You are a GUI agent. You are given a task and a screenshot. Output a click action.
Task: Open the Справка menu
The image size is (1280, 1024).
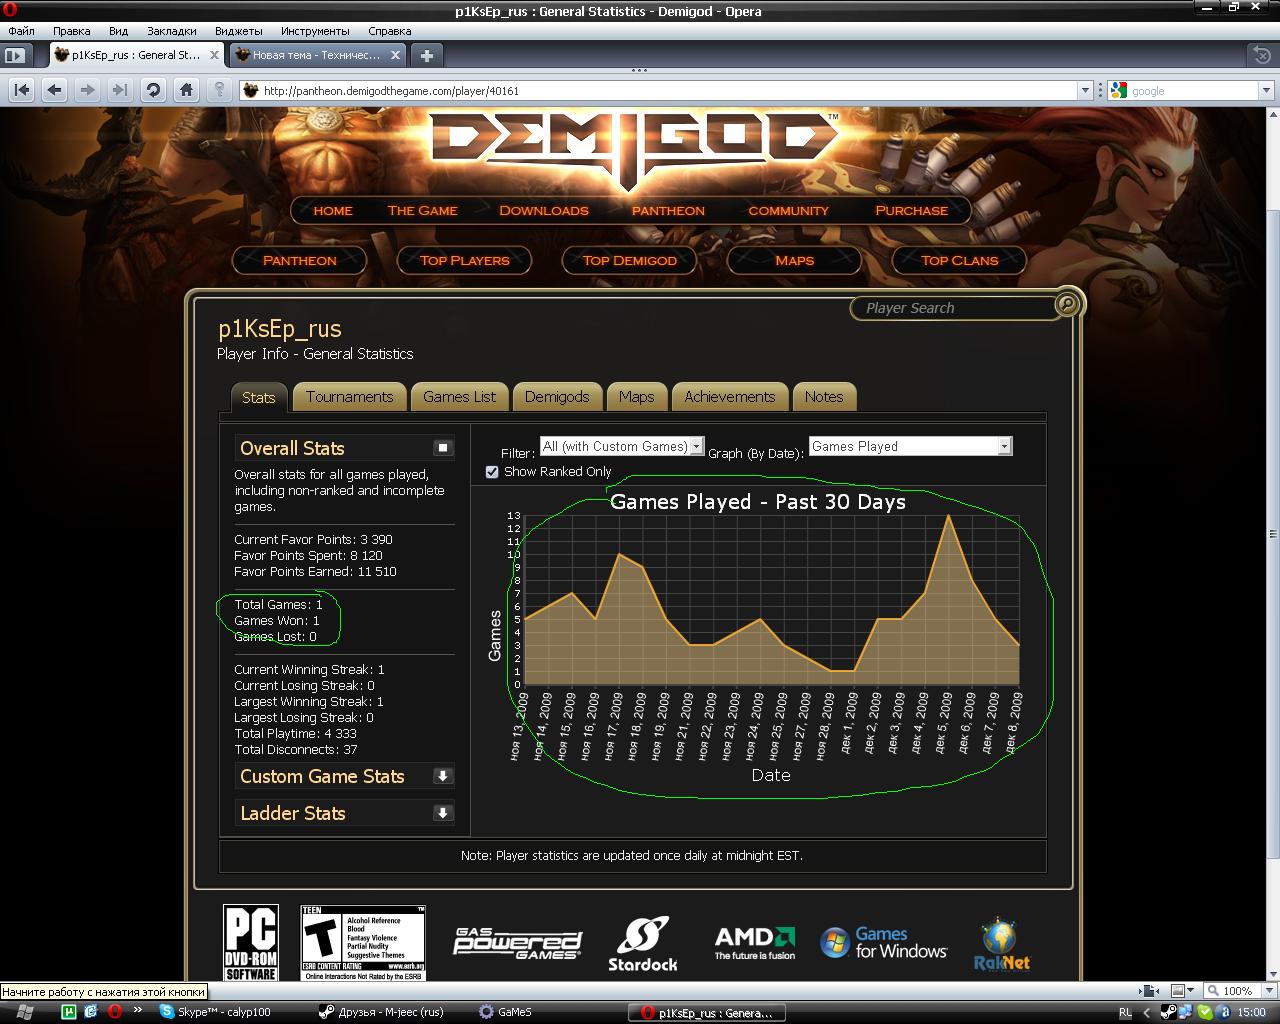coord(389,31)
